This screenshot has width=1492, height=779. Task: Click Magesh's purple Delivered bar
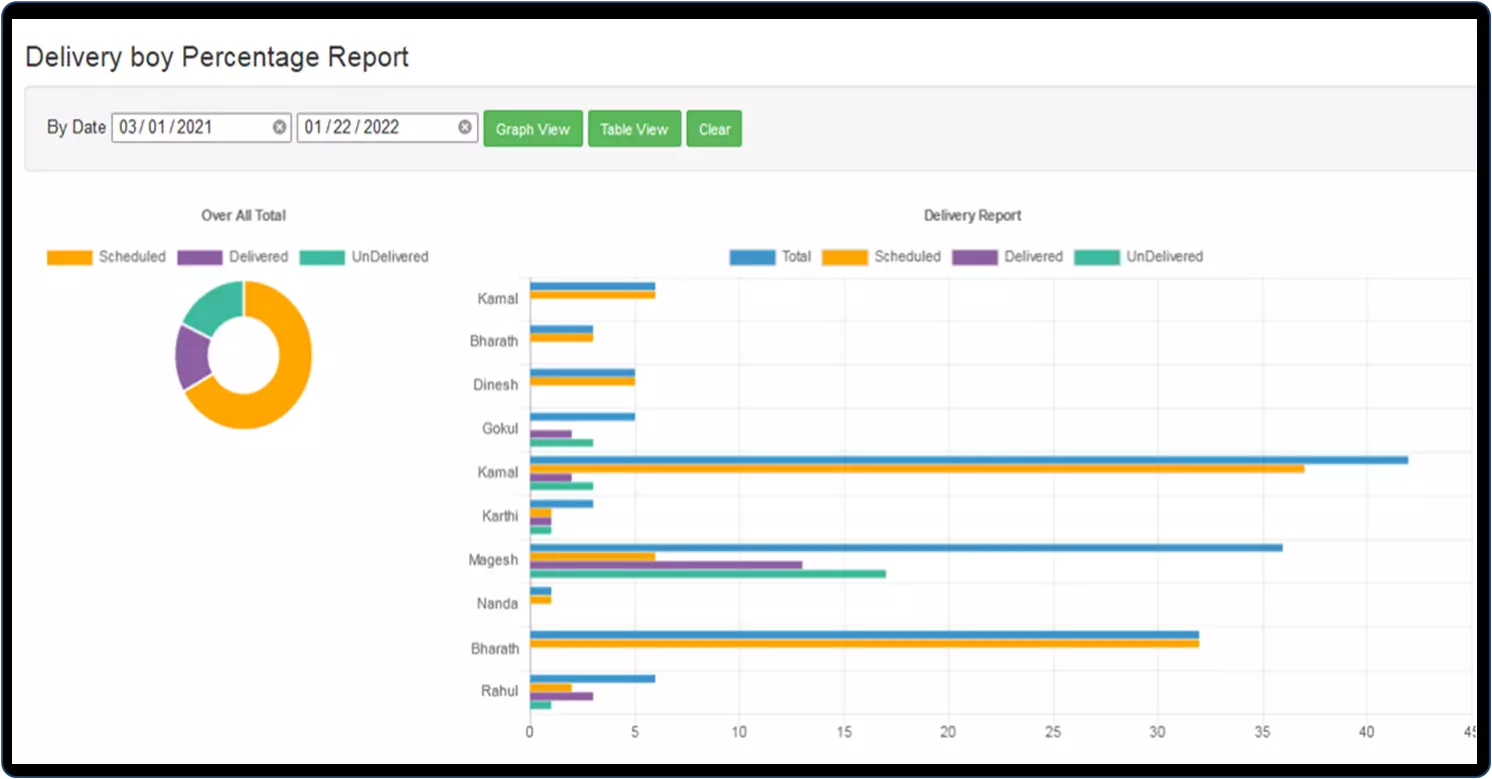665,565
